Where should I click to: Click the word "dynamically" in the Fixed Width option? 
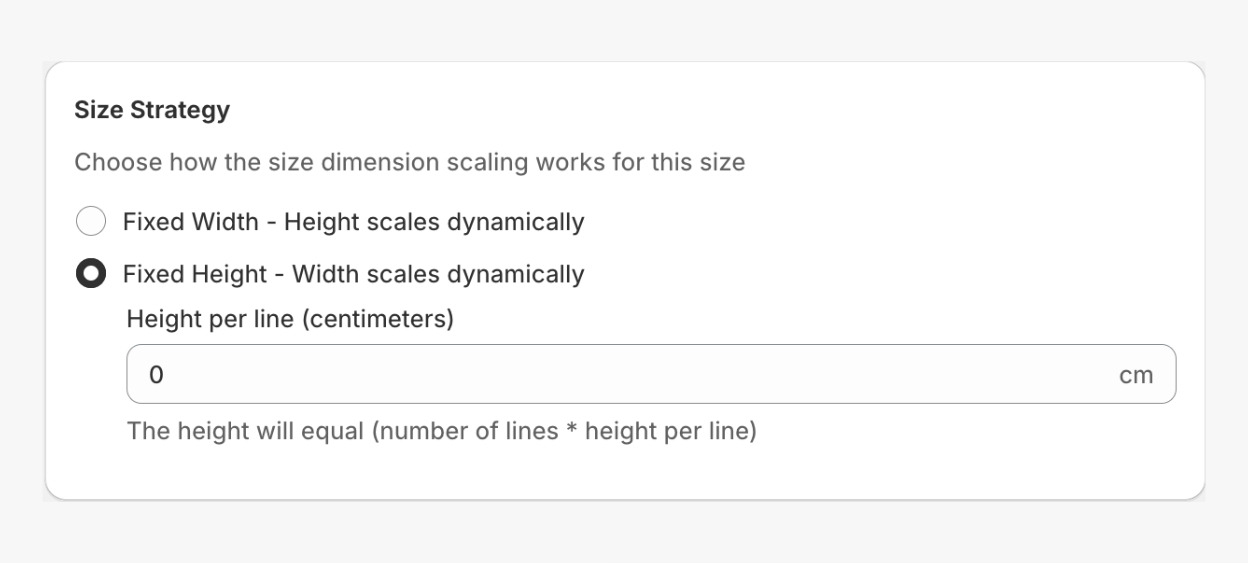point(517,221)
